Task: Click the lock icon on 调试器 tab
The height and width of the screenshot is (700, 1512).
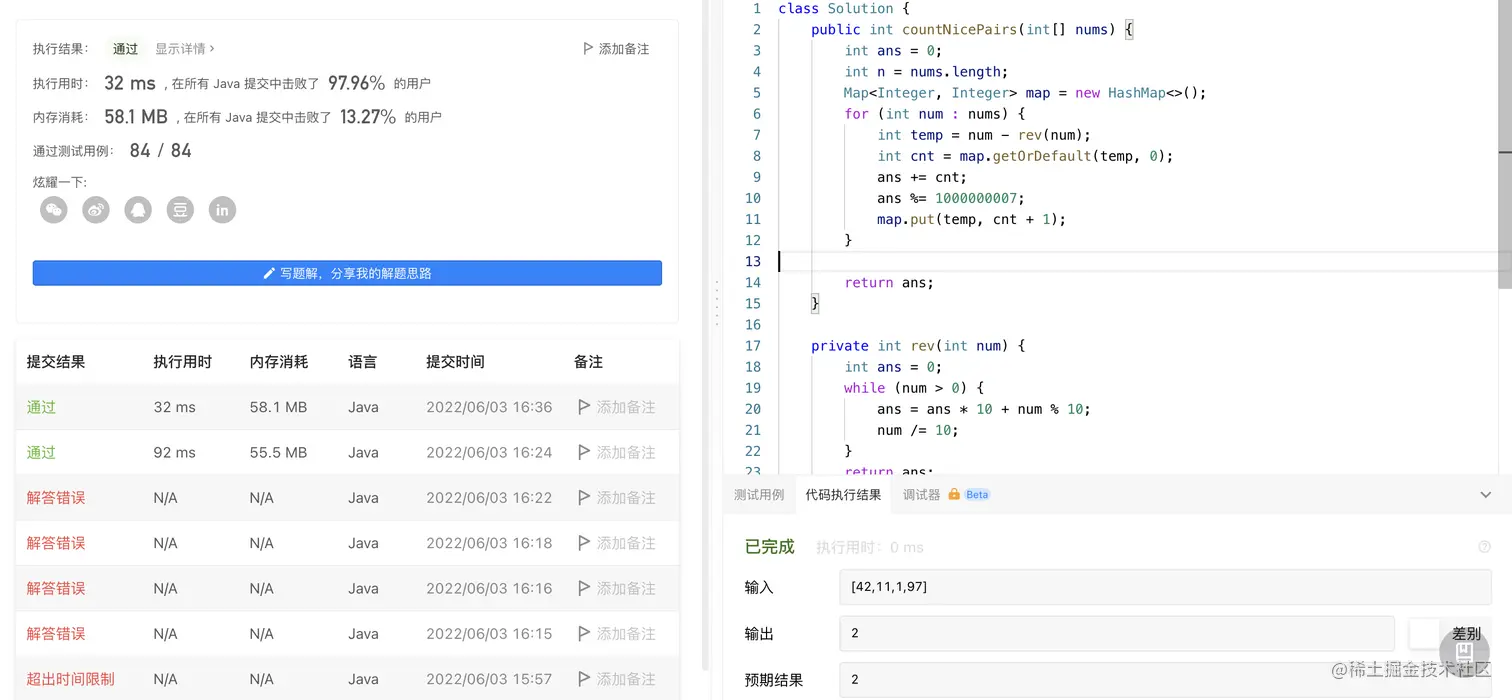Action: tap(954, 494)
